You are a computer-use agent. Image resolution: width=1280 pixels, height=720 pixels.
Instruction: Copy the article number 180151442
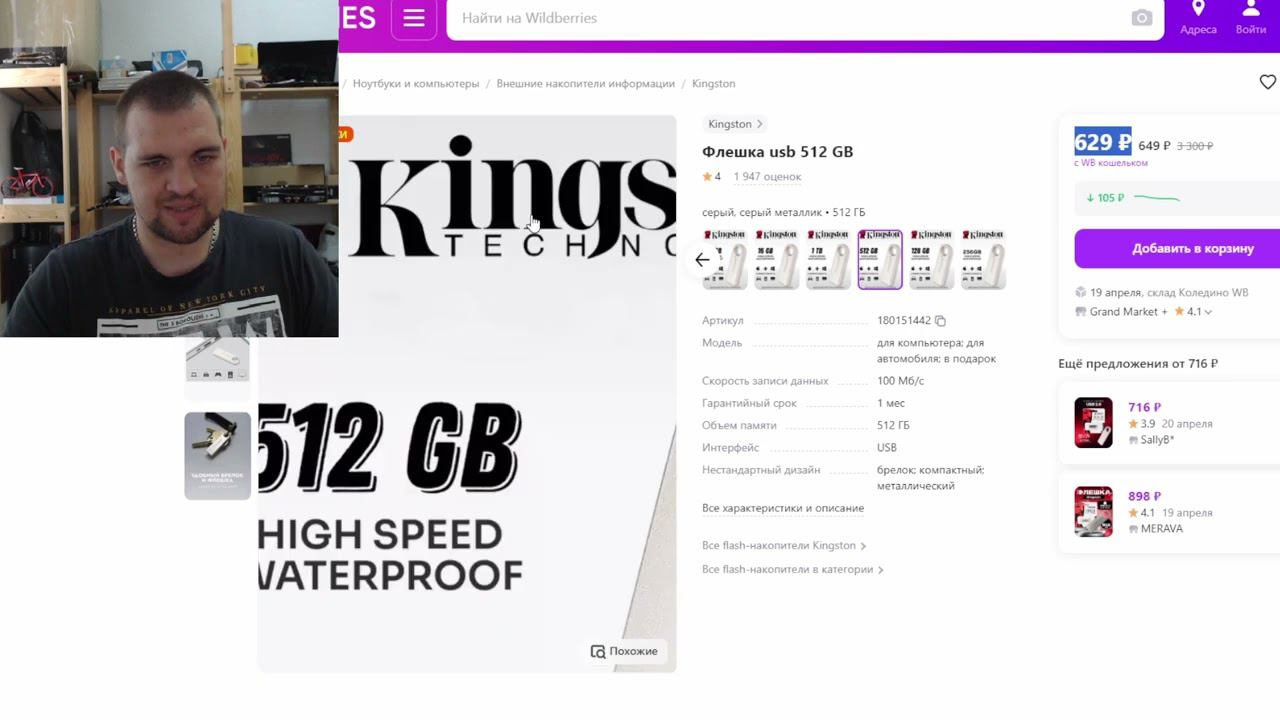[x=940, y=321]
